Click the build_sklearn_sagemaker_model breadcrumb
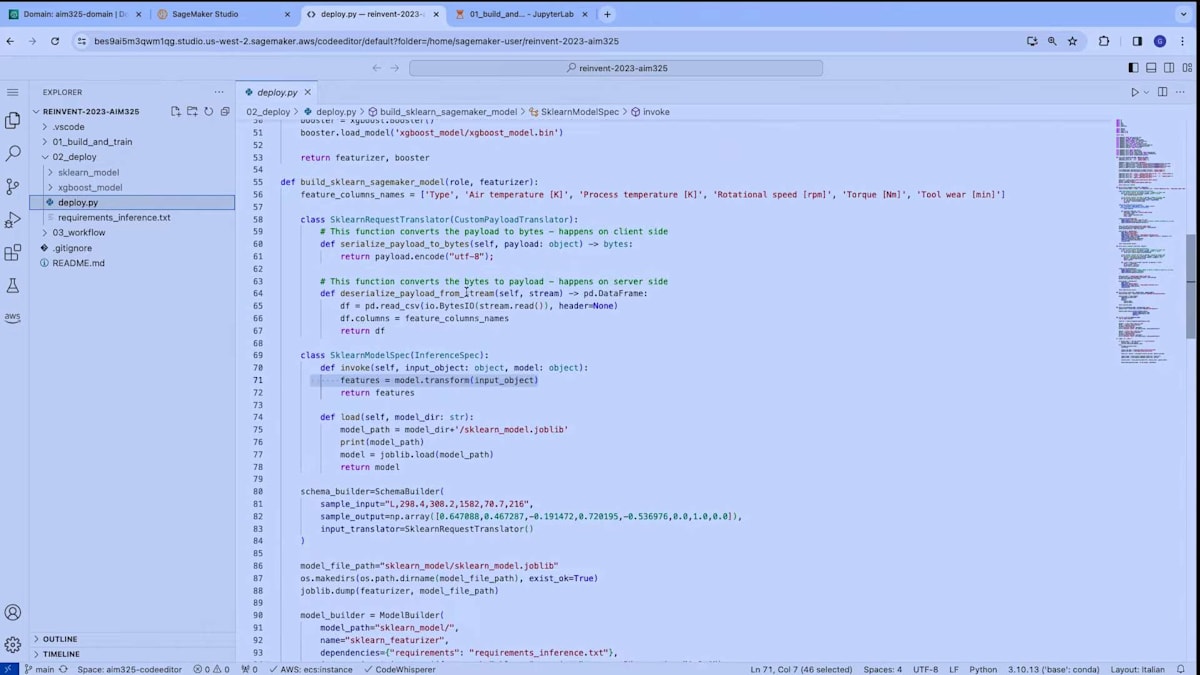This screenshot has width=1200, height=675. pyautogui.click(x=448, y=112)
